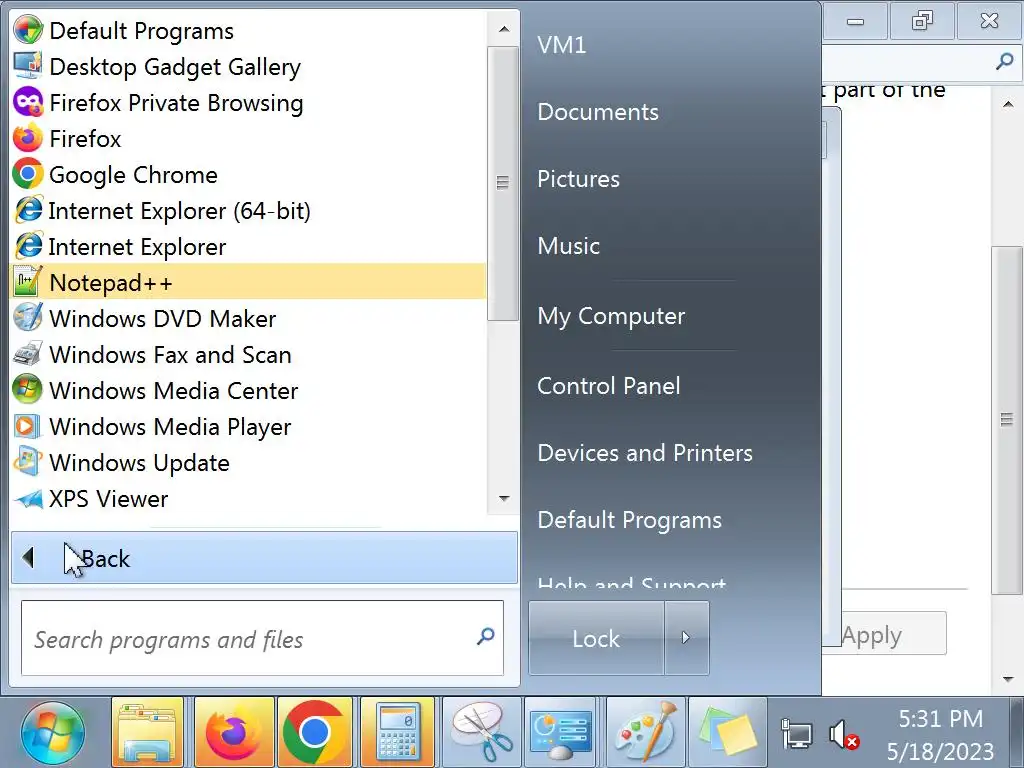Open Calculator in the taskbar
Image resolution: width=1024 pixels, height=768 pixels.
coord(397,733)
